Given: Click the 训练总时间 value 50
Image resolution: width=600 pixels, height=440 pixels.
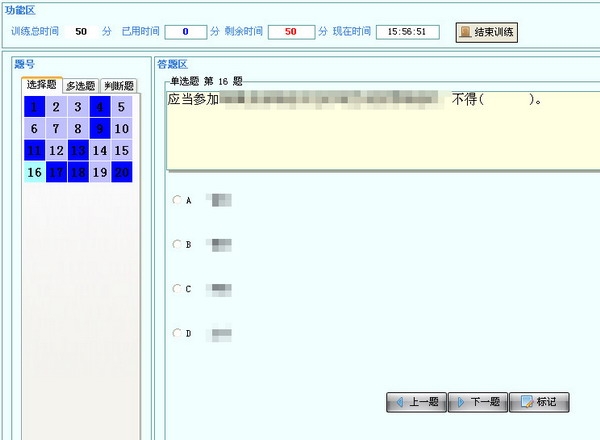Looking at the screenshot, I should pos(81,31).
